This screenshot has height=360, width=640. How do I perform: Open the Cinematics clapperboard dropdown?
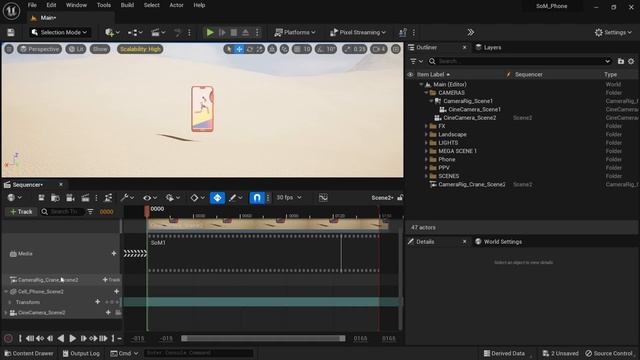158,32
